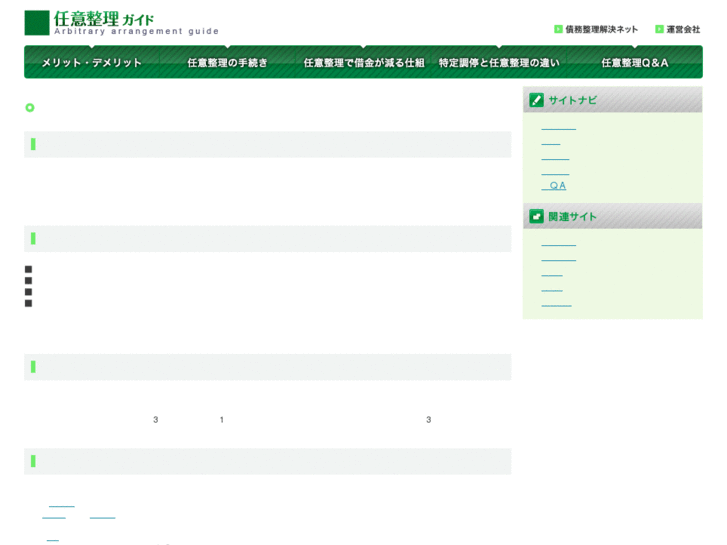Viewport: 727px width, 545px height.
Task: Select メリット・デメリット in the navigation bar
Action: click(x=92, y=63)
